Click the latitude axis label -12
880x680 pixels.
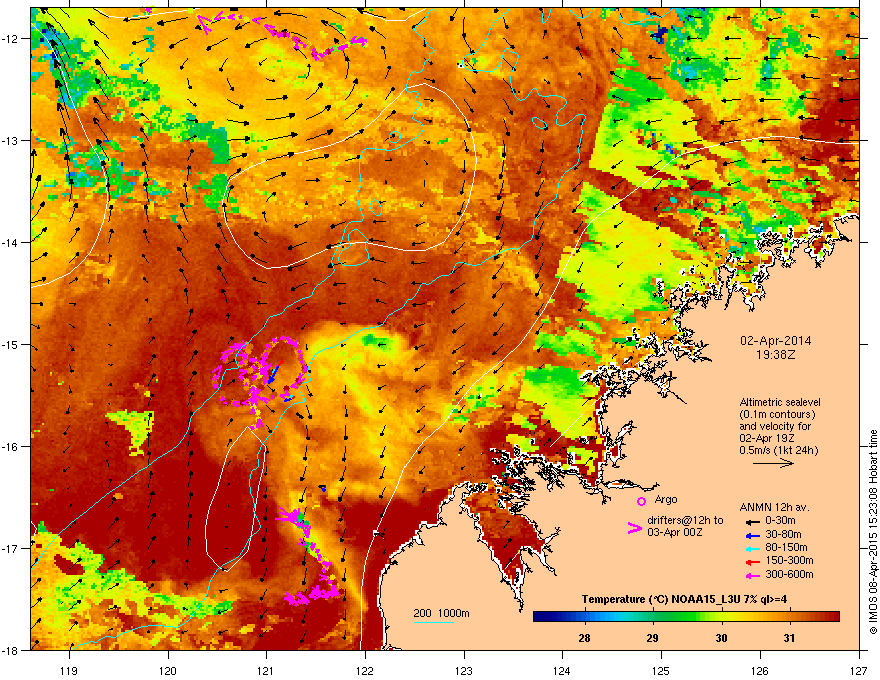click(x=11, y=38)
